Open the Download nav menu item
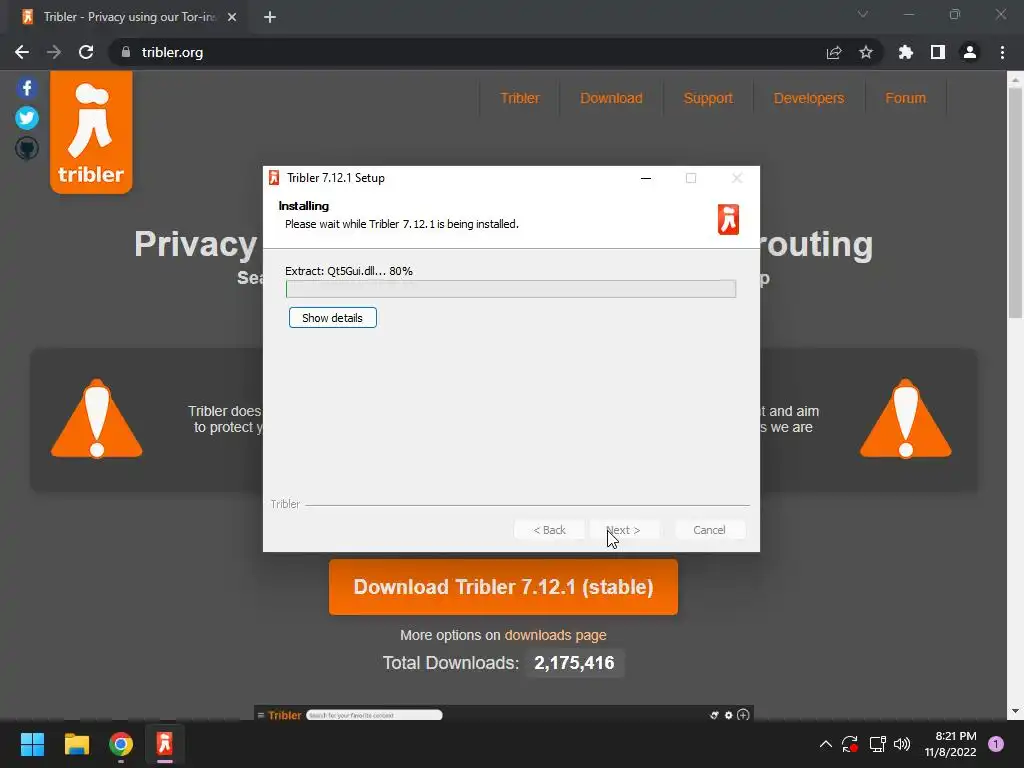Viewport: 1024px width, 768px height. point(611,98)
